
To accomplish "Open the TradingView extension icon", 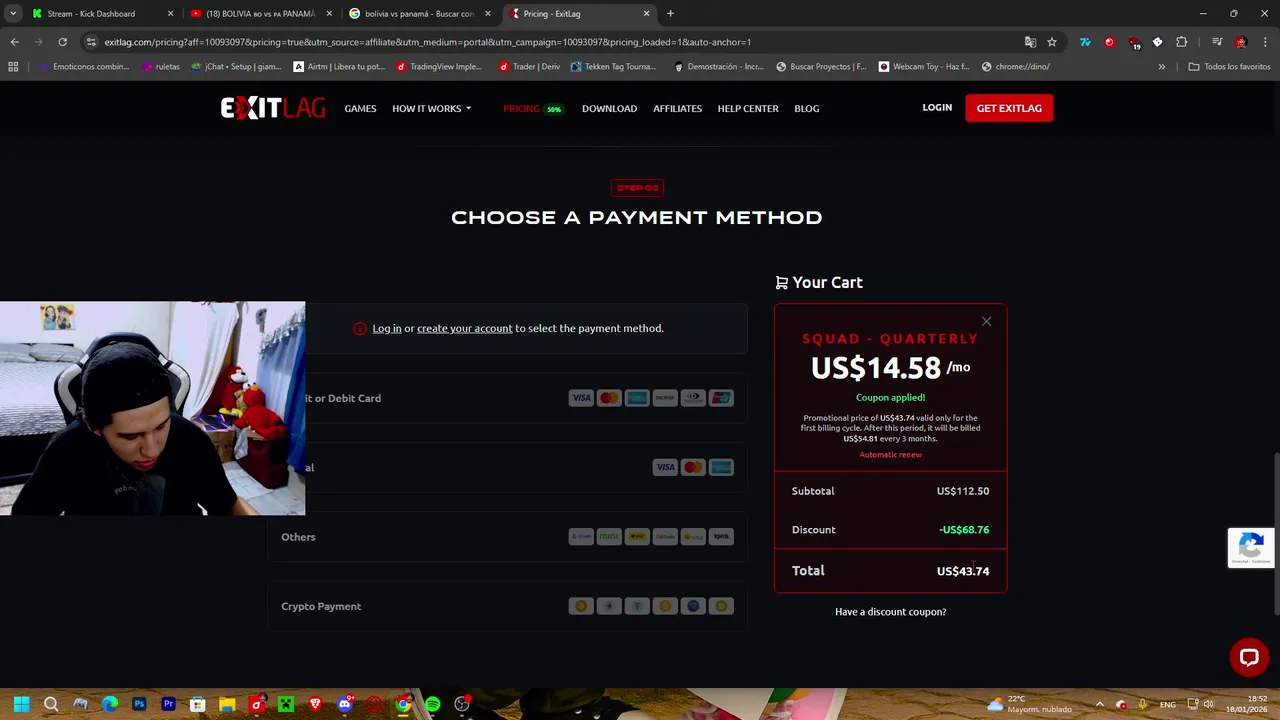I will pyautogui.click(x=1085, y=42).
